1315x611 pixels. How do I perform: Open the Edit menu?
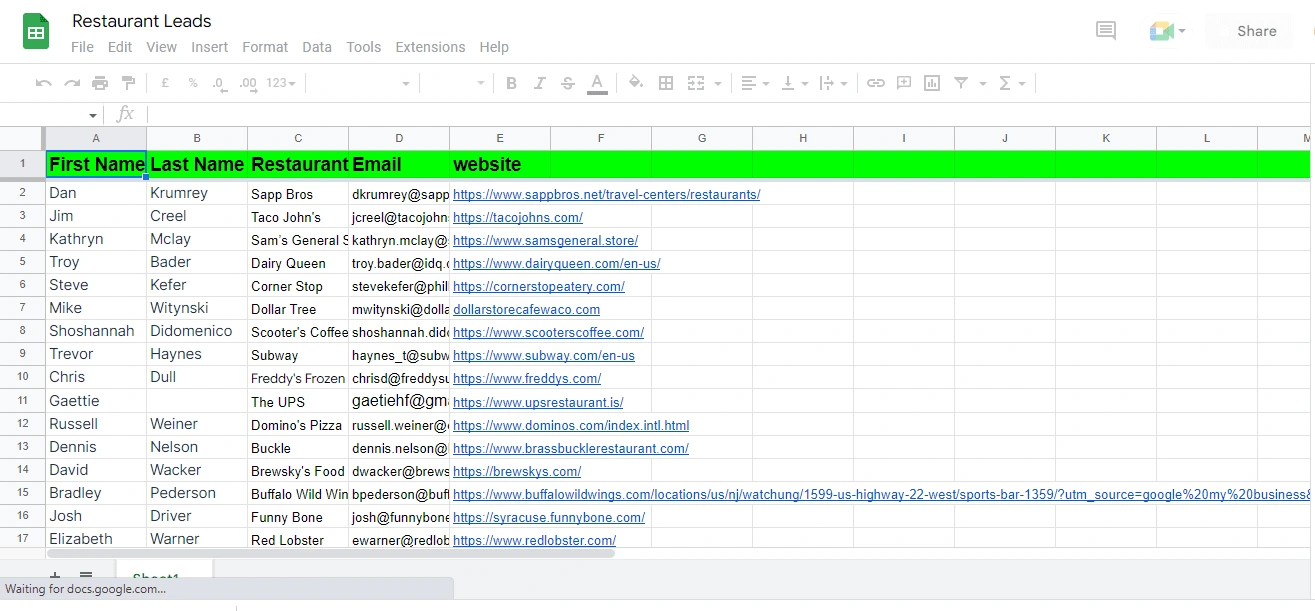(120, 47)
